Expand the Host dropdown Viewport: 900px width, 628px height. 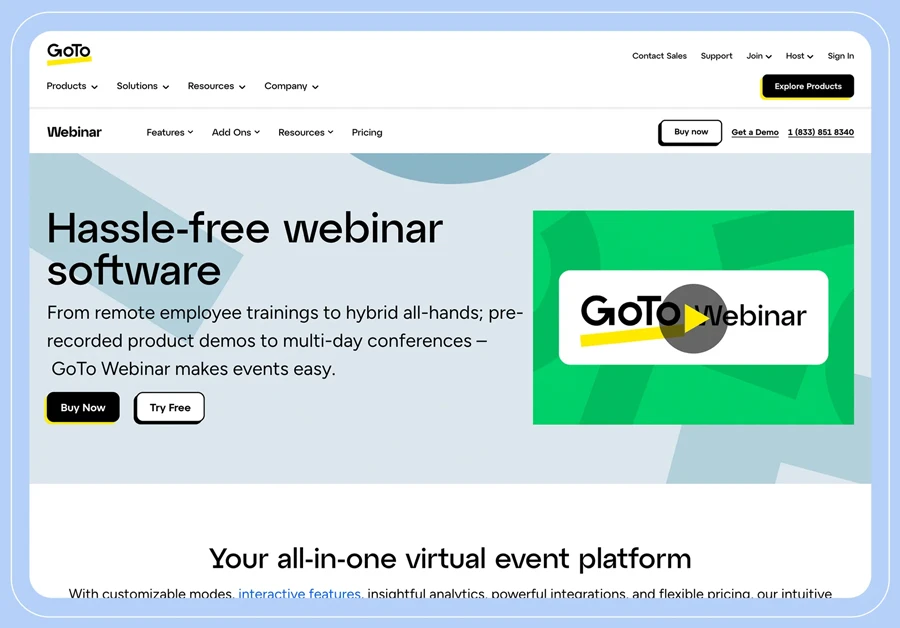(x=799, y=56)
